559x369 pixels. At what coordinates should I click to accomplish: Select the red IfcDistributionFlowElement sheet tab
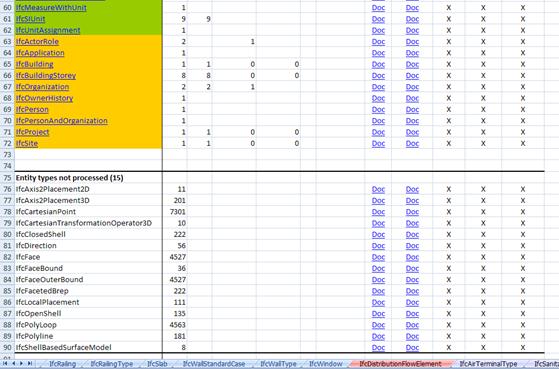pyautogui.click(x=400, y=364)
